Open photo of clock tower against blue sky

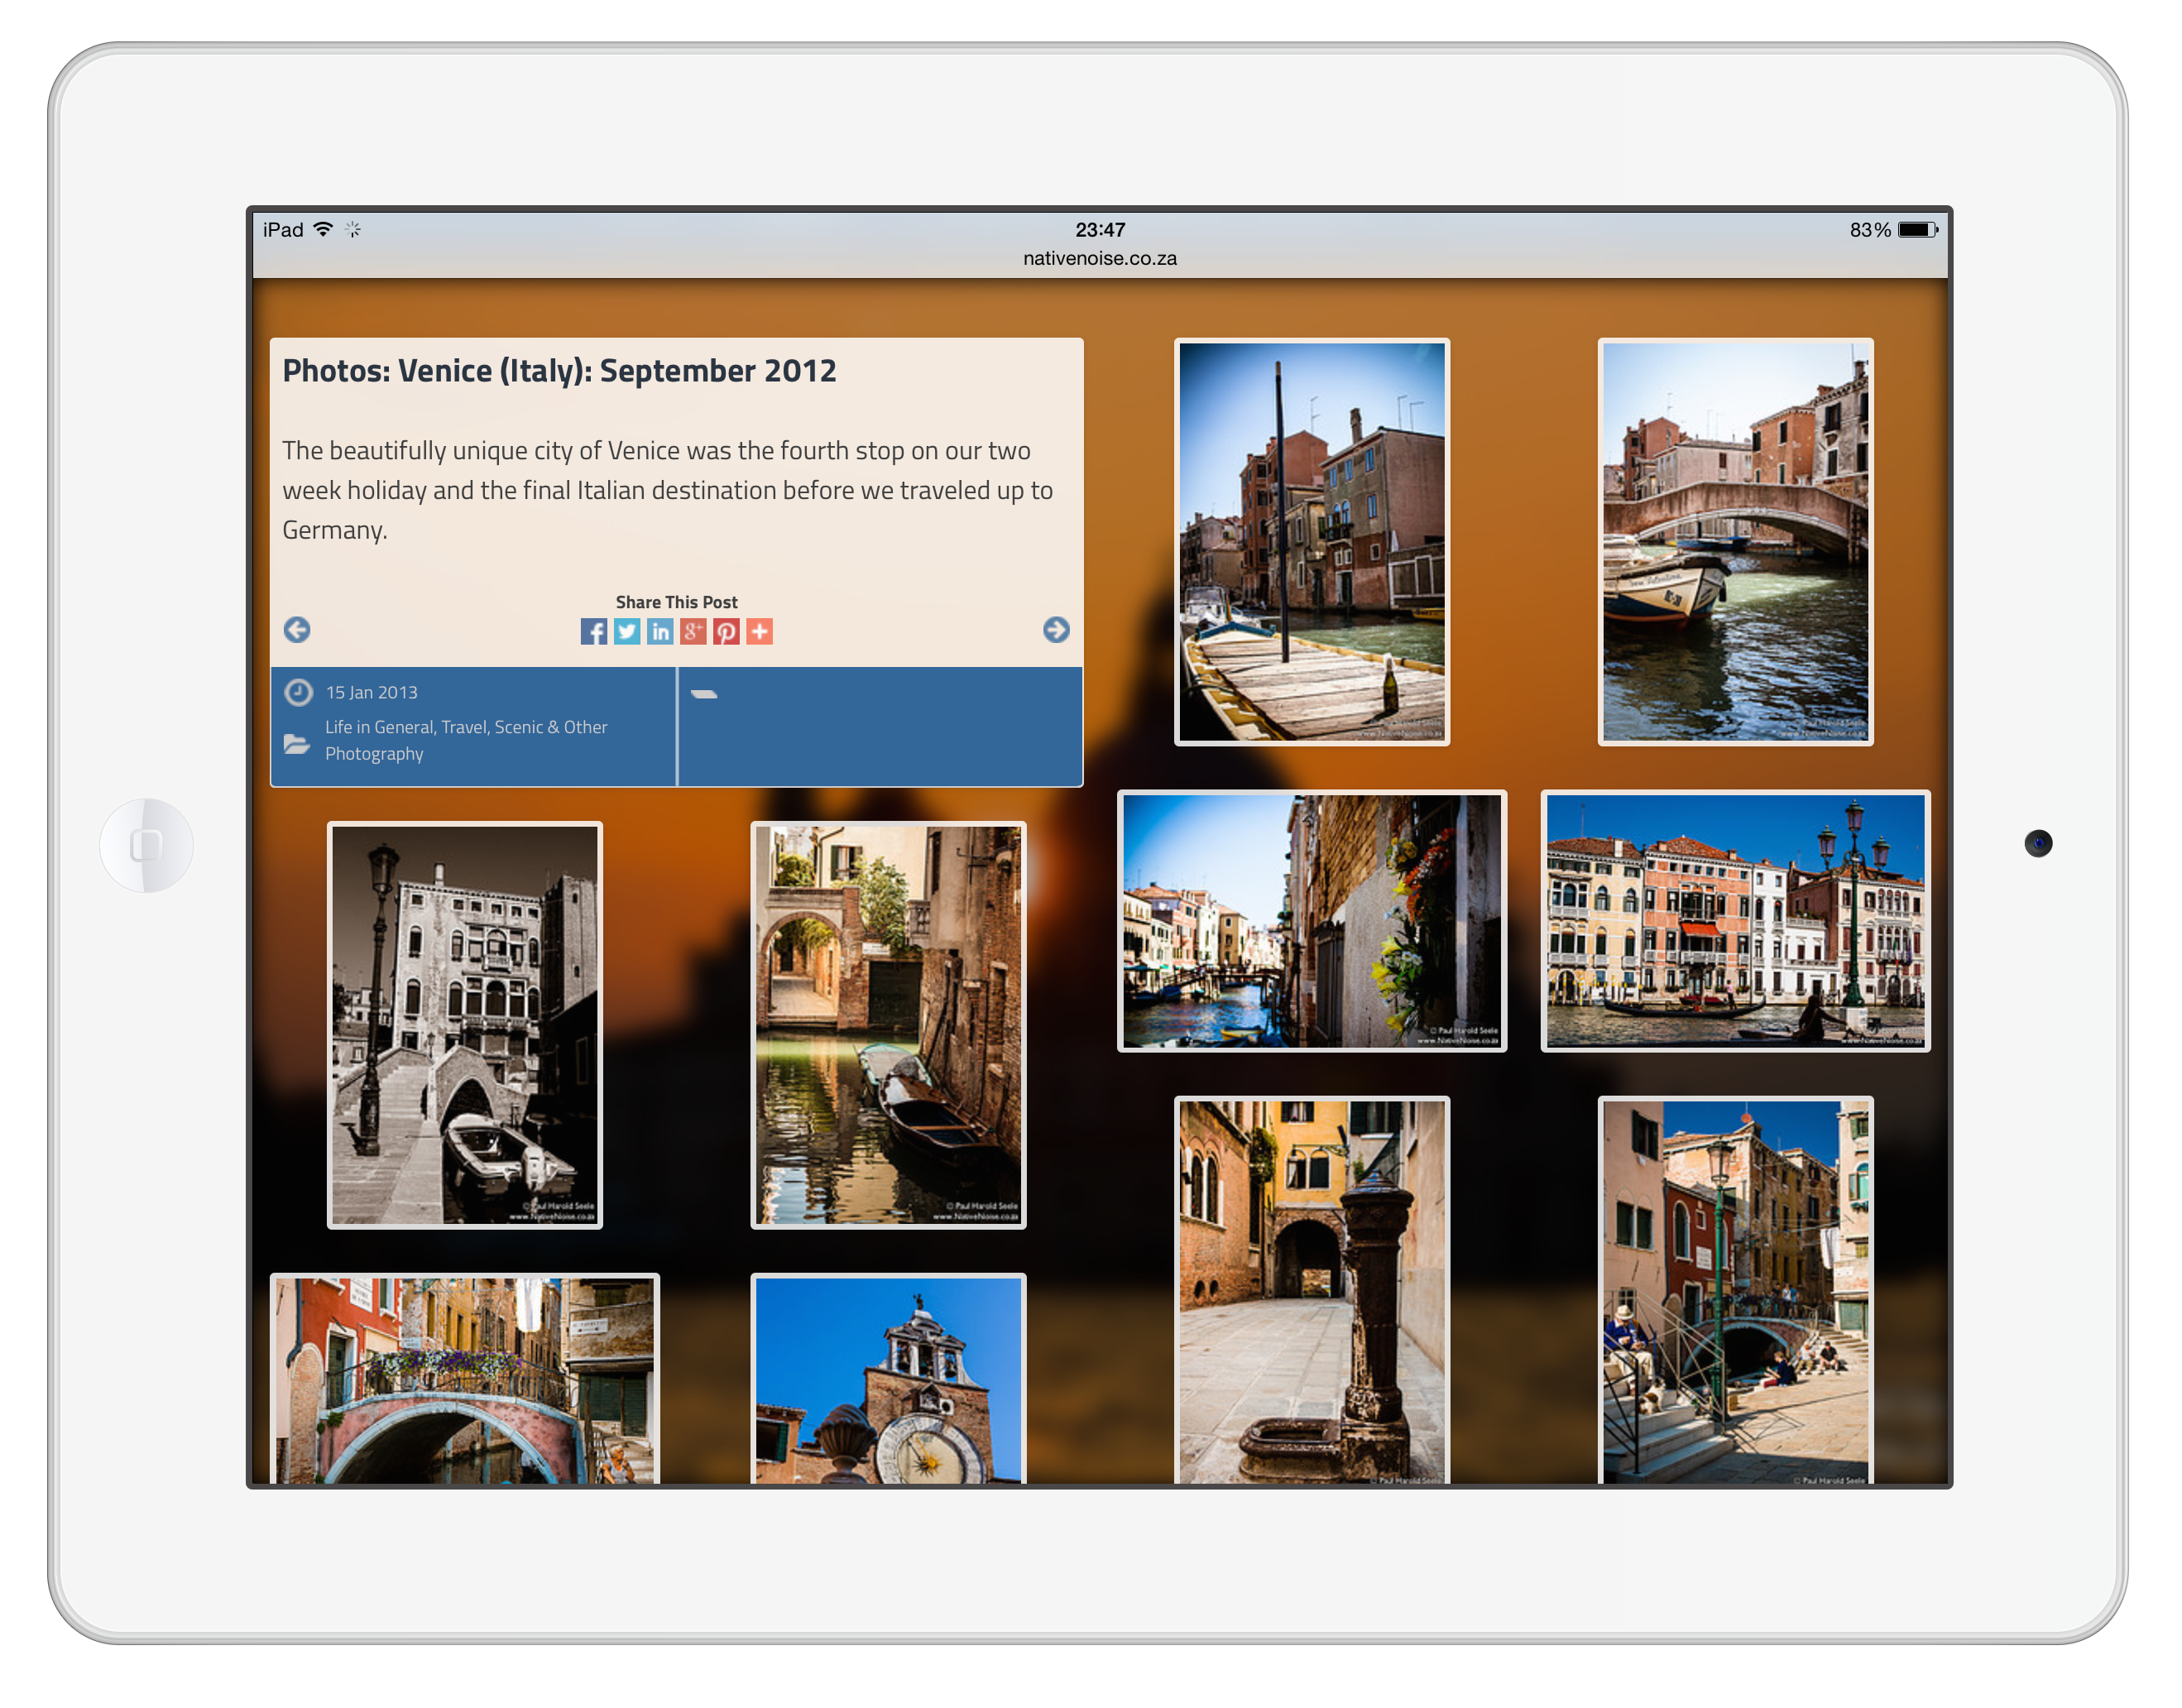(888, 1379)
